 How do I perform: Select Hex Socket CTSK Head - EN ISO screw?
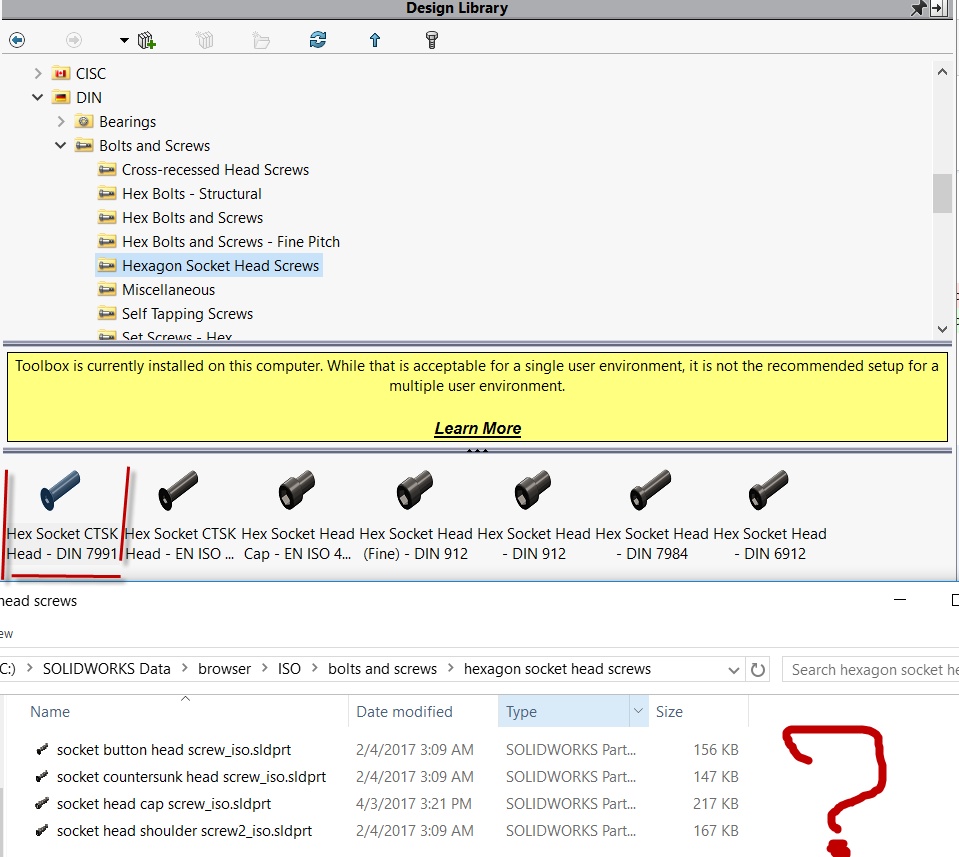point(180,517)
